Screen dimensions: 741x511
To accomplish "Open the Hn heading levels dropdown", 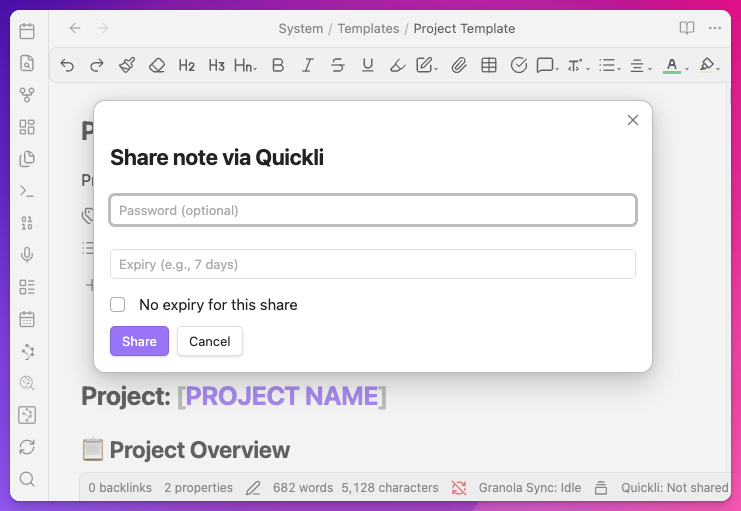I will coord(246,65).
